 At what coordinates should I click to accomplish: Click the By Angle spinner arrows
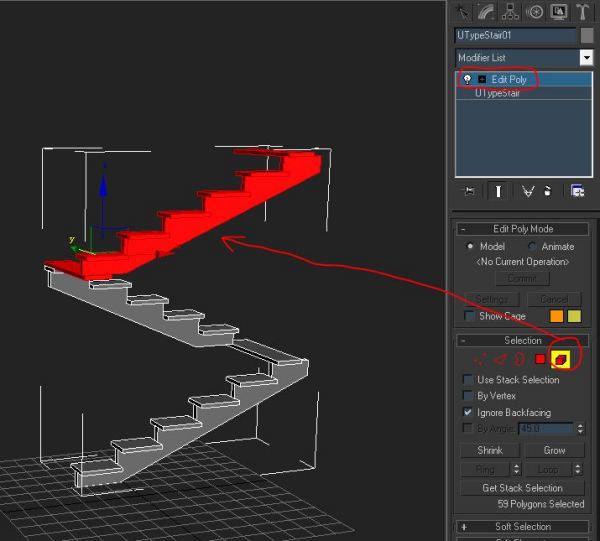580,429
